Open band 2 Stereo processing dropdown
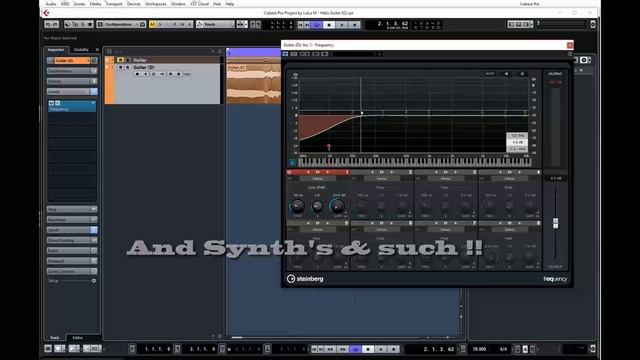Screen dimensions: 640x360 coord(382,179)
